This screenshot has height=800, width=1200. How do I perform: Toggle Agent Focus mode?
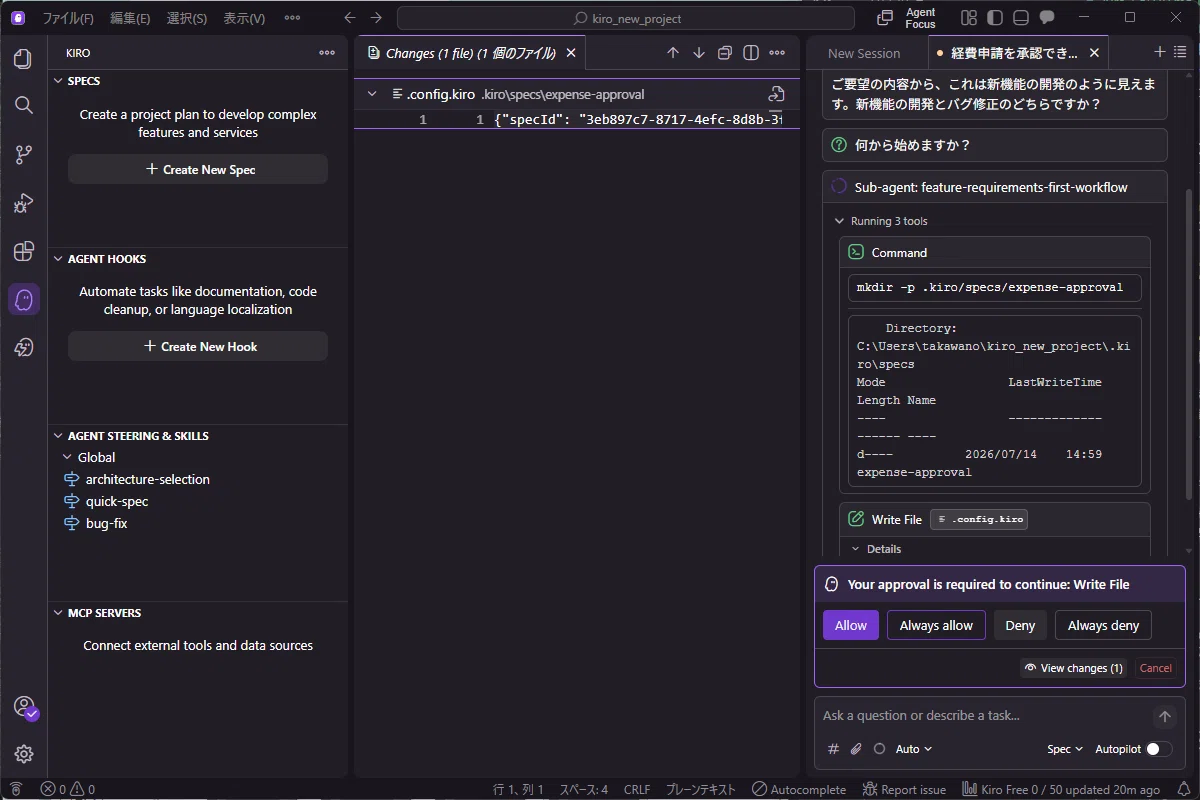coord(907,18)
